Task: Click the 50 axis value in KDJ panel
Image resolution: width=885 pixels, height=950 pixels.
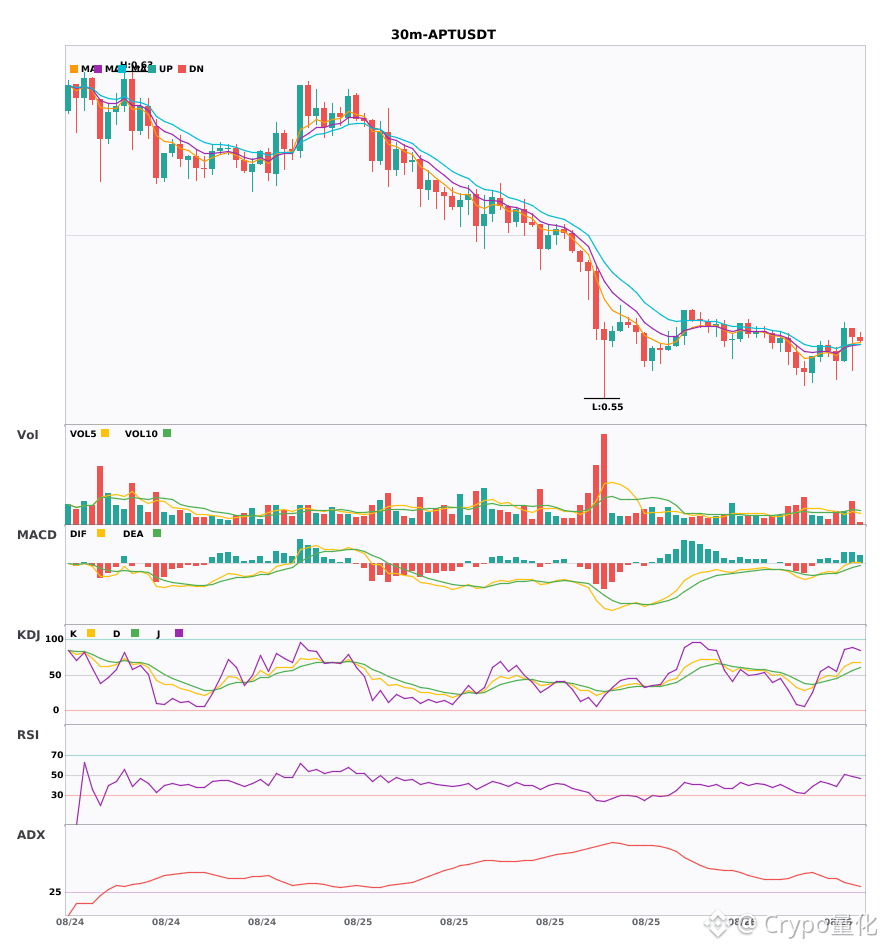Action: coord(55,675)
